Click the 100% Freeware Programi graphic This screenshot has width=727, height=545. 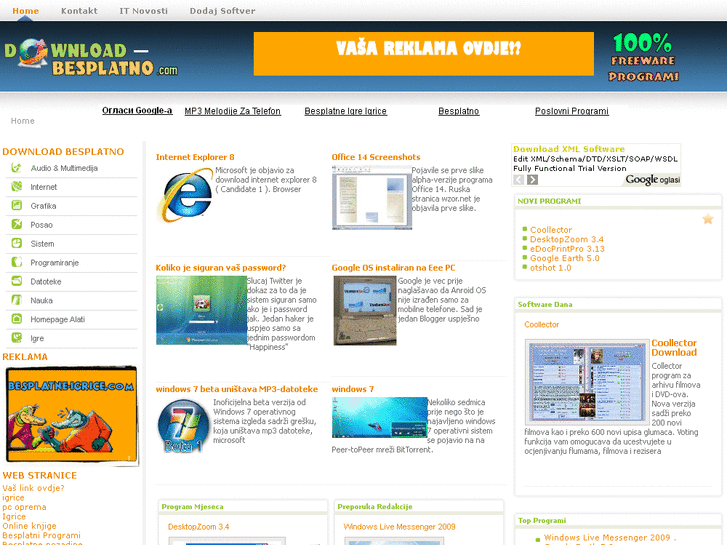click(x=644, y=58)
